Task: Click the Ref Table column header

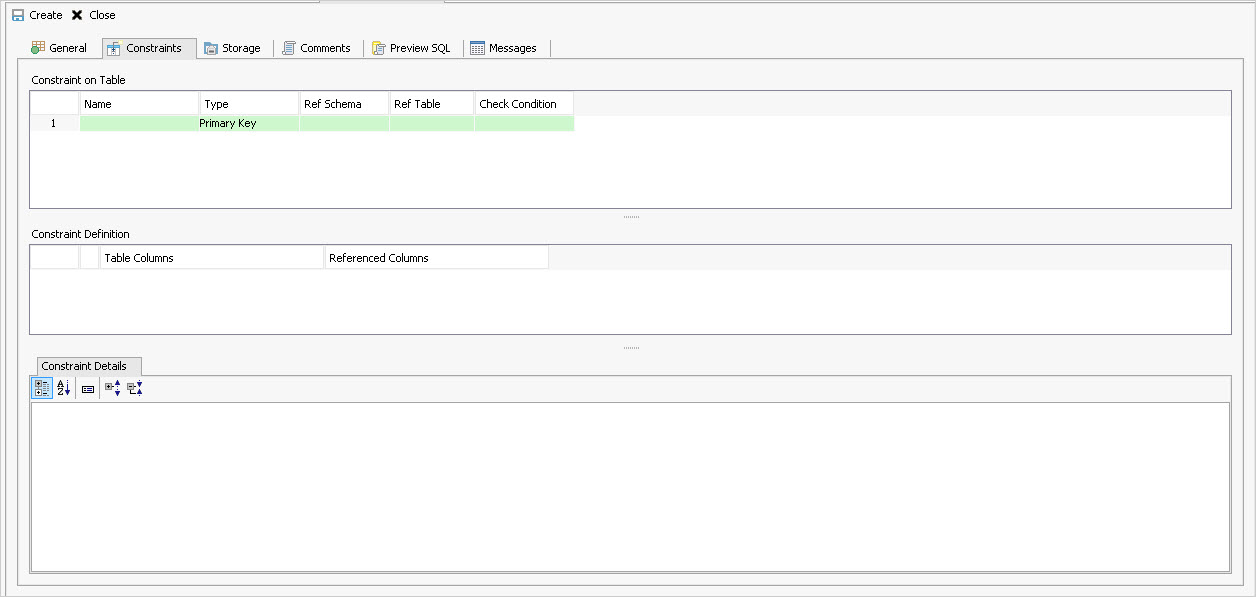Action: coord(432,104)
